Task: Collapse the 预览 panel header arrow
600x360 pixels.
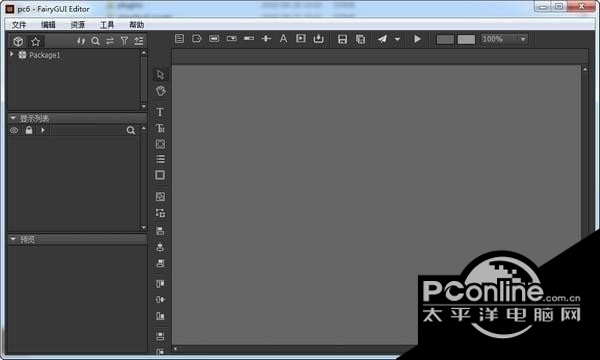Action: [x=13, y=239]
